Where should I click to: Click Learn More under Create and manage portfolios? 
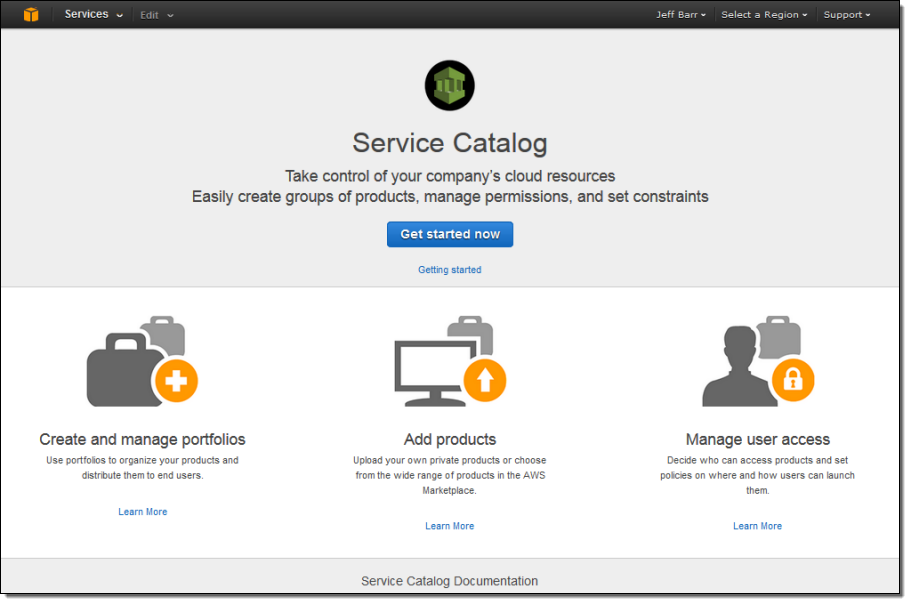click(143, 512)
